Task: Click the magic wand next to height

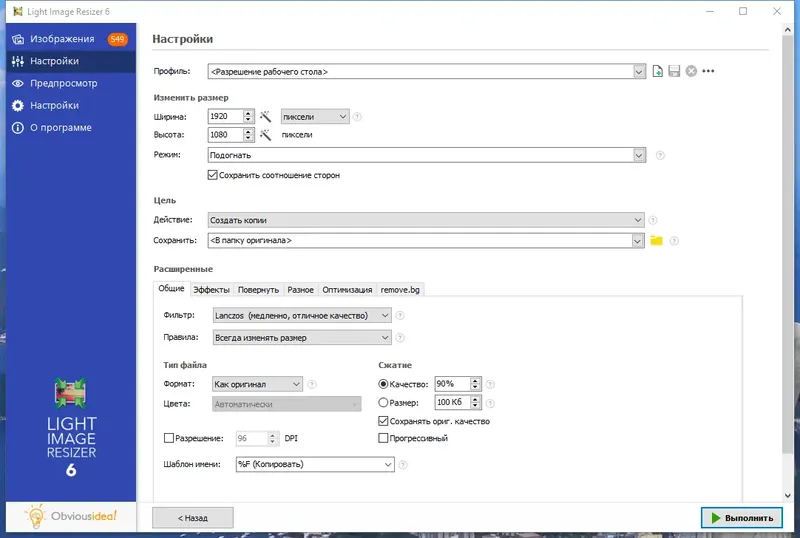Action: (x=265, y=135)
